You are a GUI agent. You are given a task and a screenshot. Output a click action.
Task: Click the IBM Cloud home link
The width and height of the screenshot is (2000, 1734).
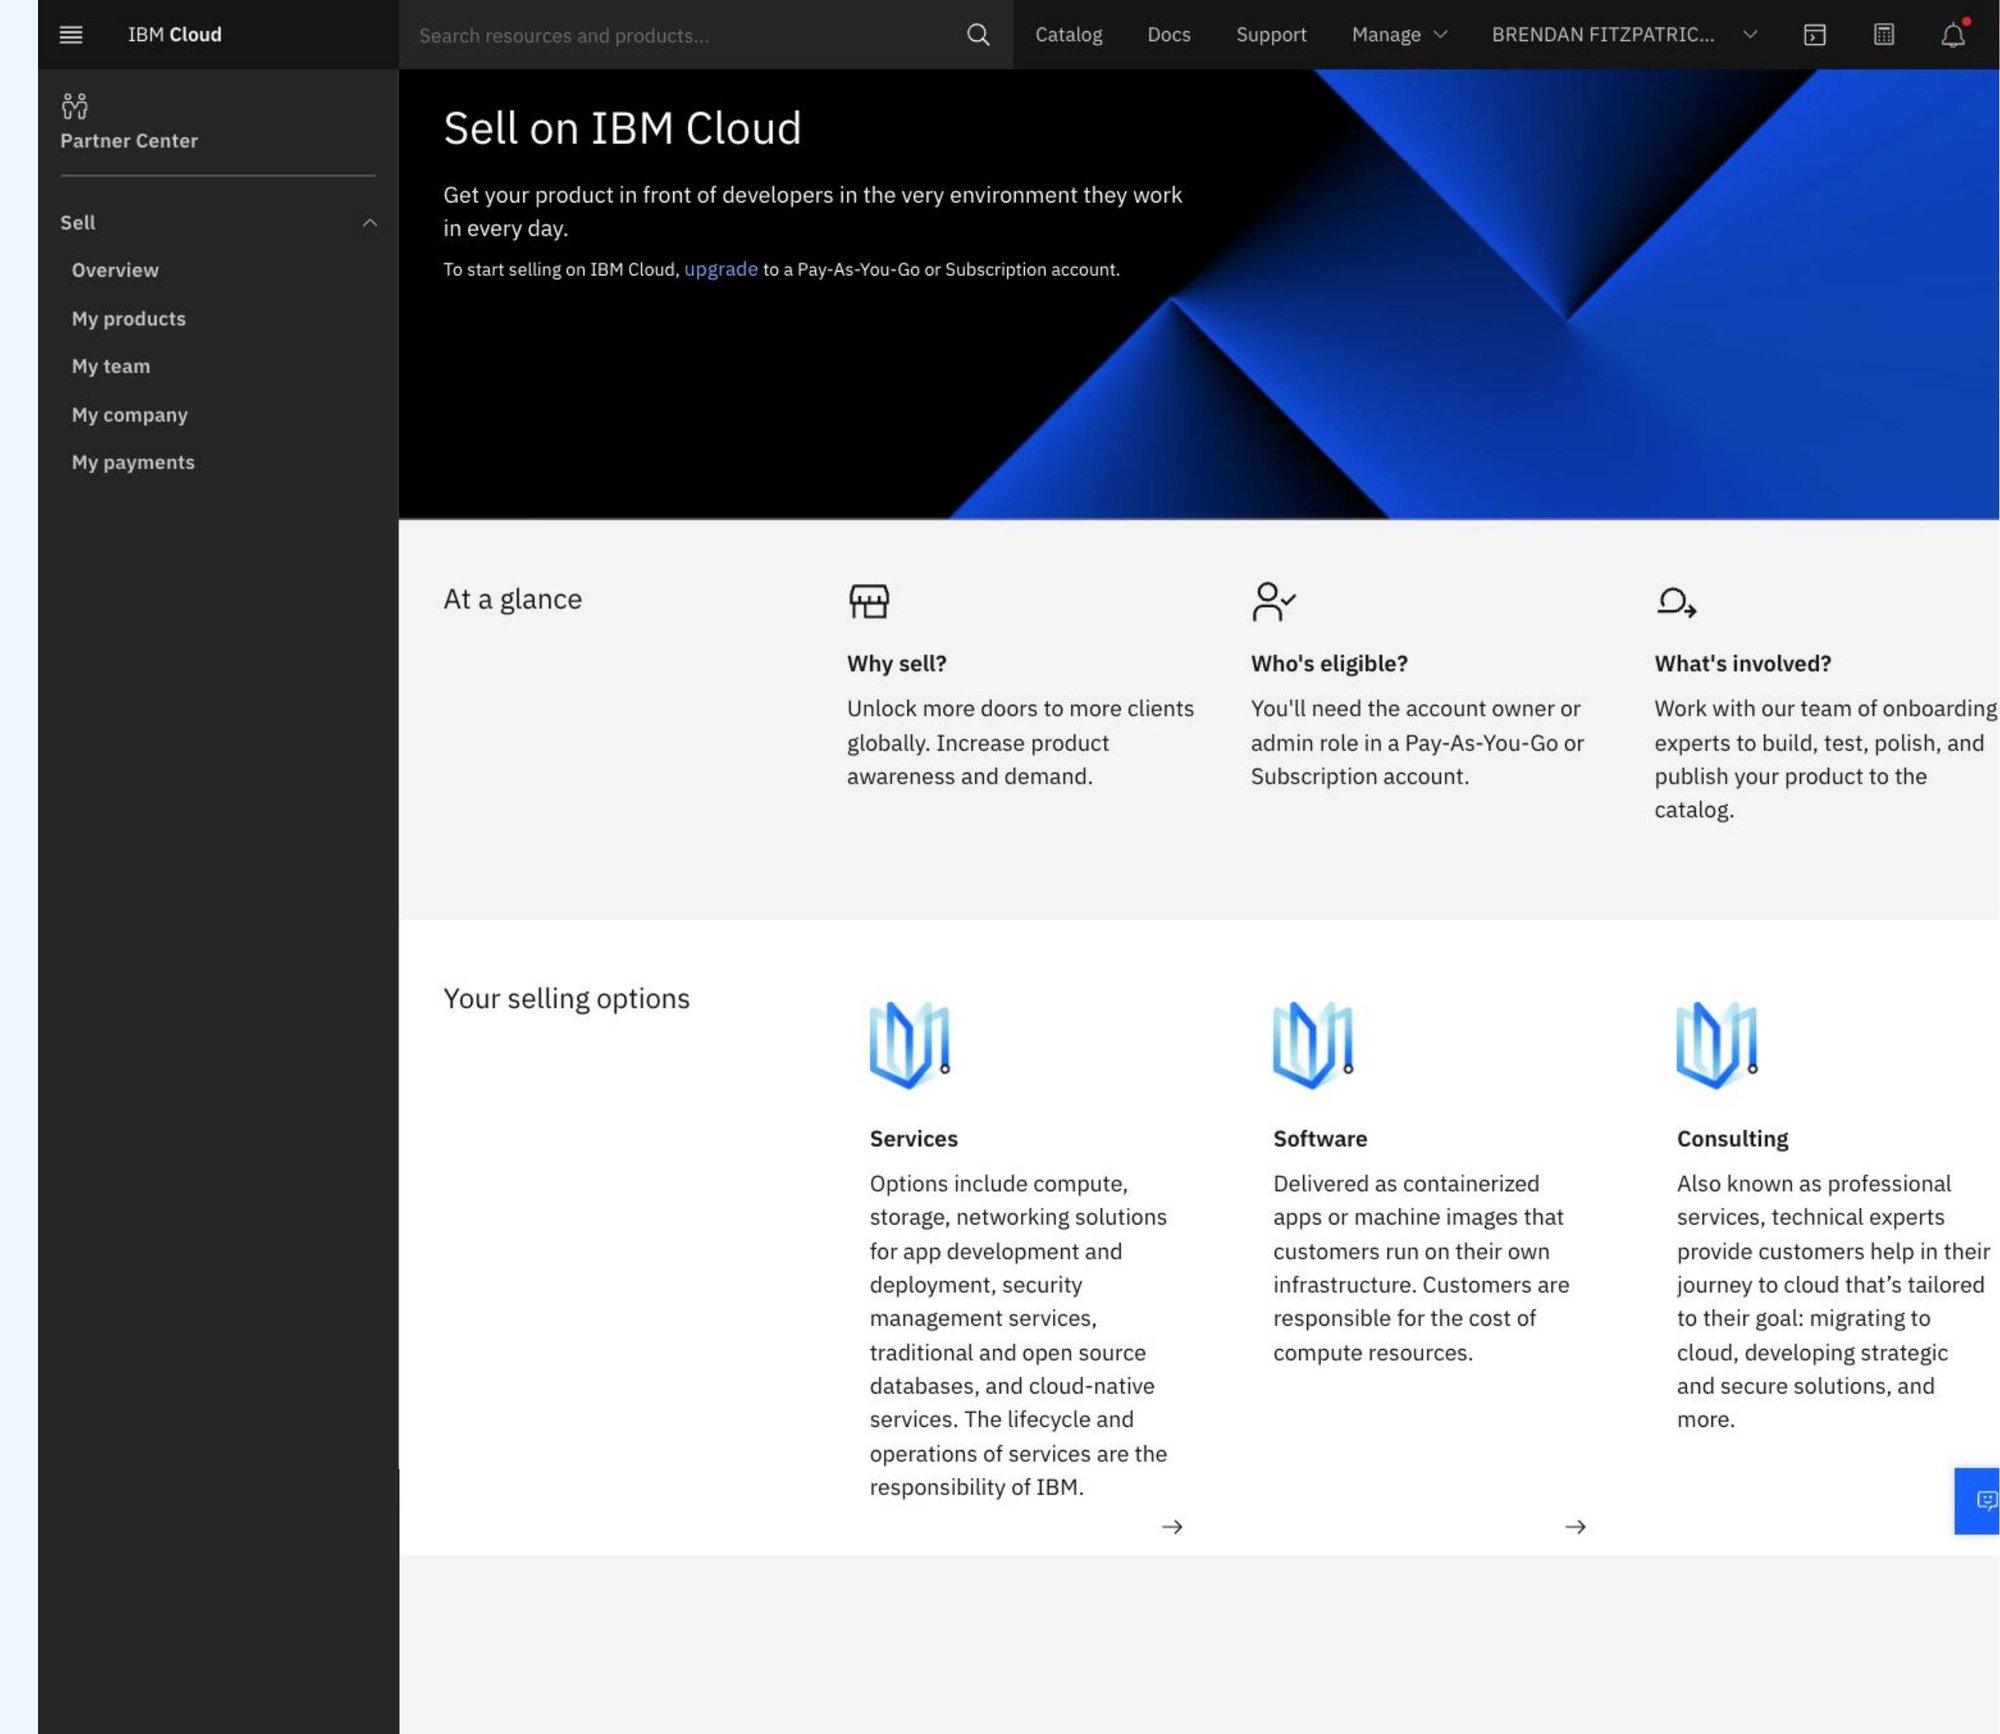click(x=174, y=35)
